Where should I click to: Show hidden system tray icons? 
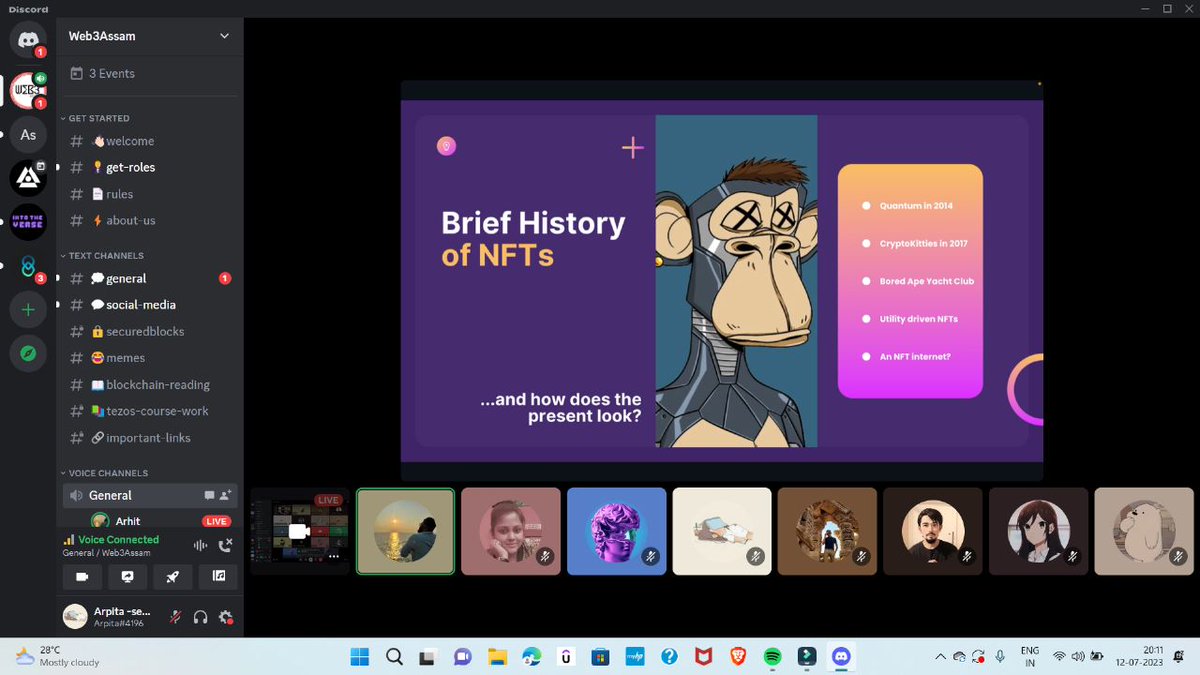940,656
